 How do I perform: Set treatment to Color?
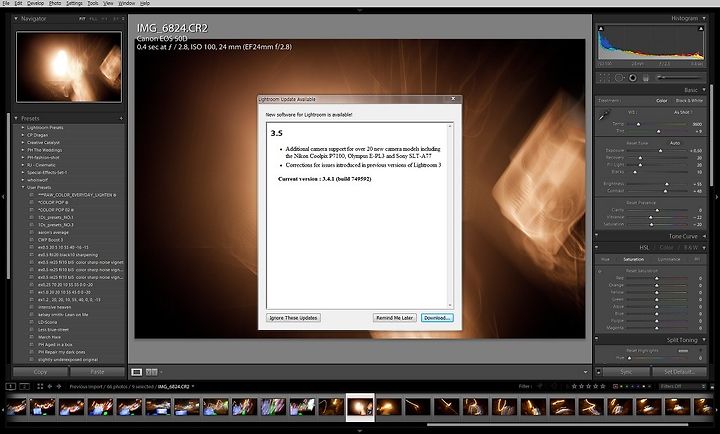click(662, 101)
